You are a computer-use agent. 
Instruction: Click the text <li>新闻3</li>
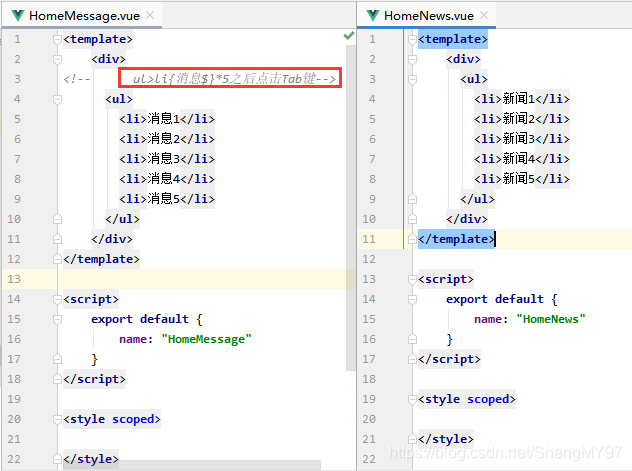click(522, 139)
